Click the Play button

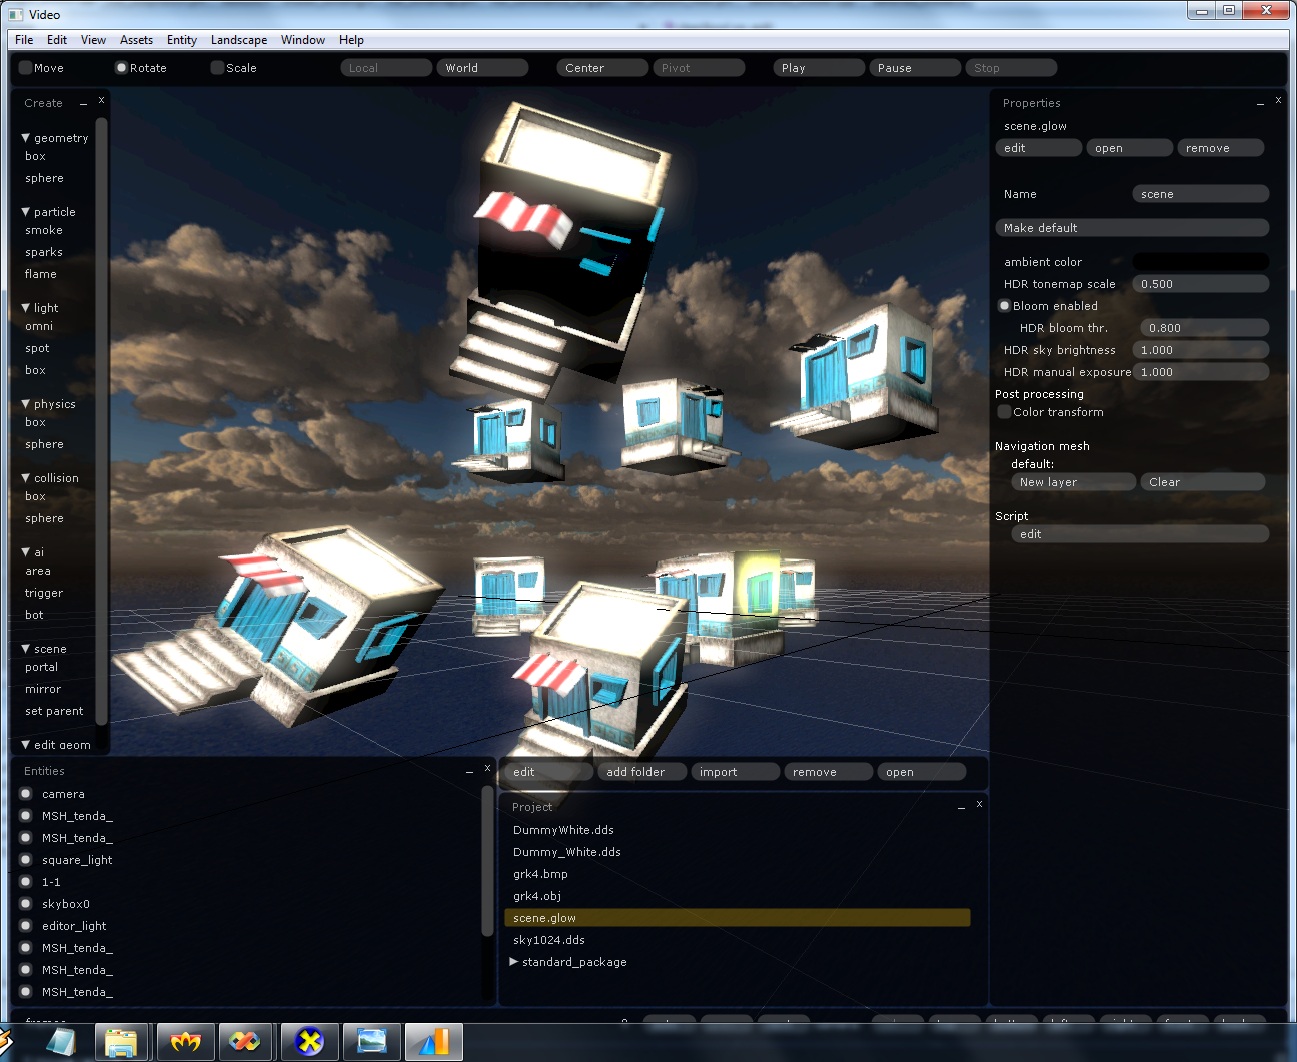pos(819,68)
